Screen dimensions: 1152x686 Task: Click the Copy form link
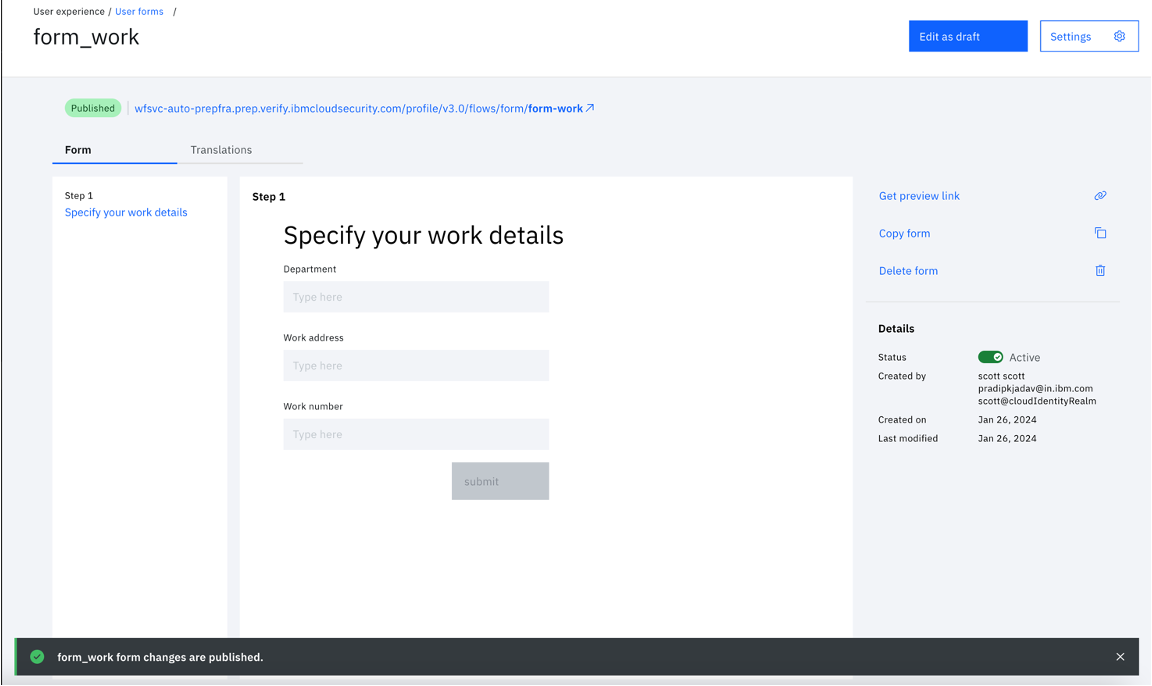[904, 234]
